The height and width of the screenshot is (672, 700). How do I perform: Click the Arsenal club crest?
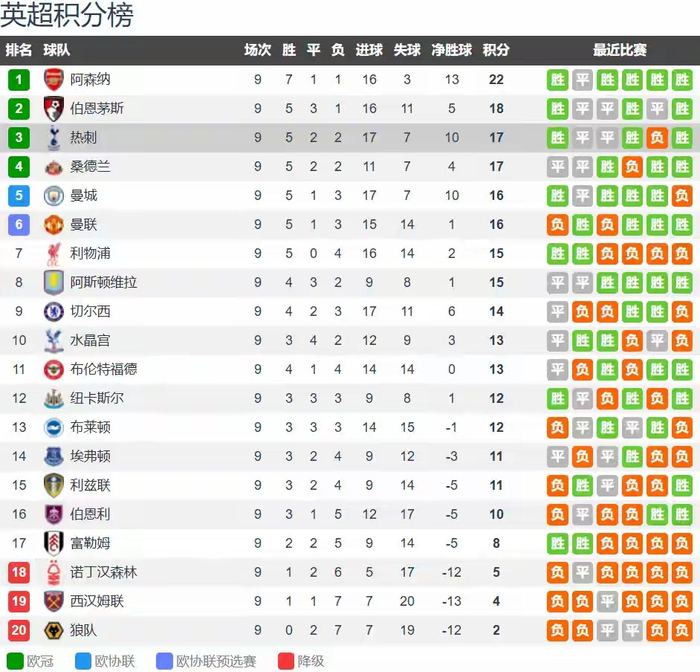(53, 79)
